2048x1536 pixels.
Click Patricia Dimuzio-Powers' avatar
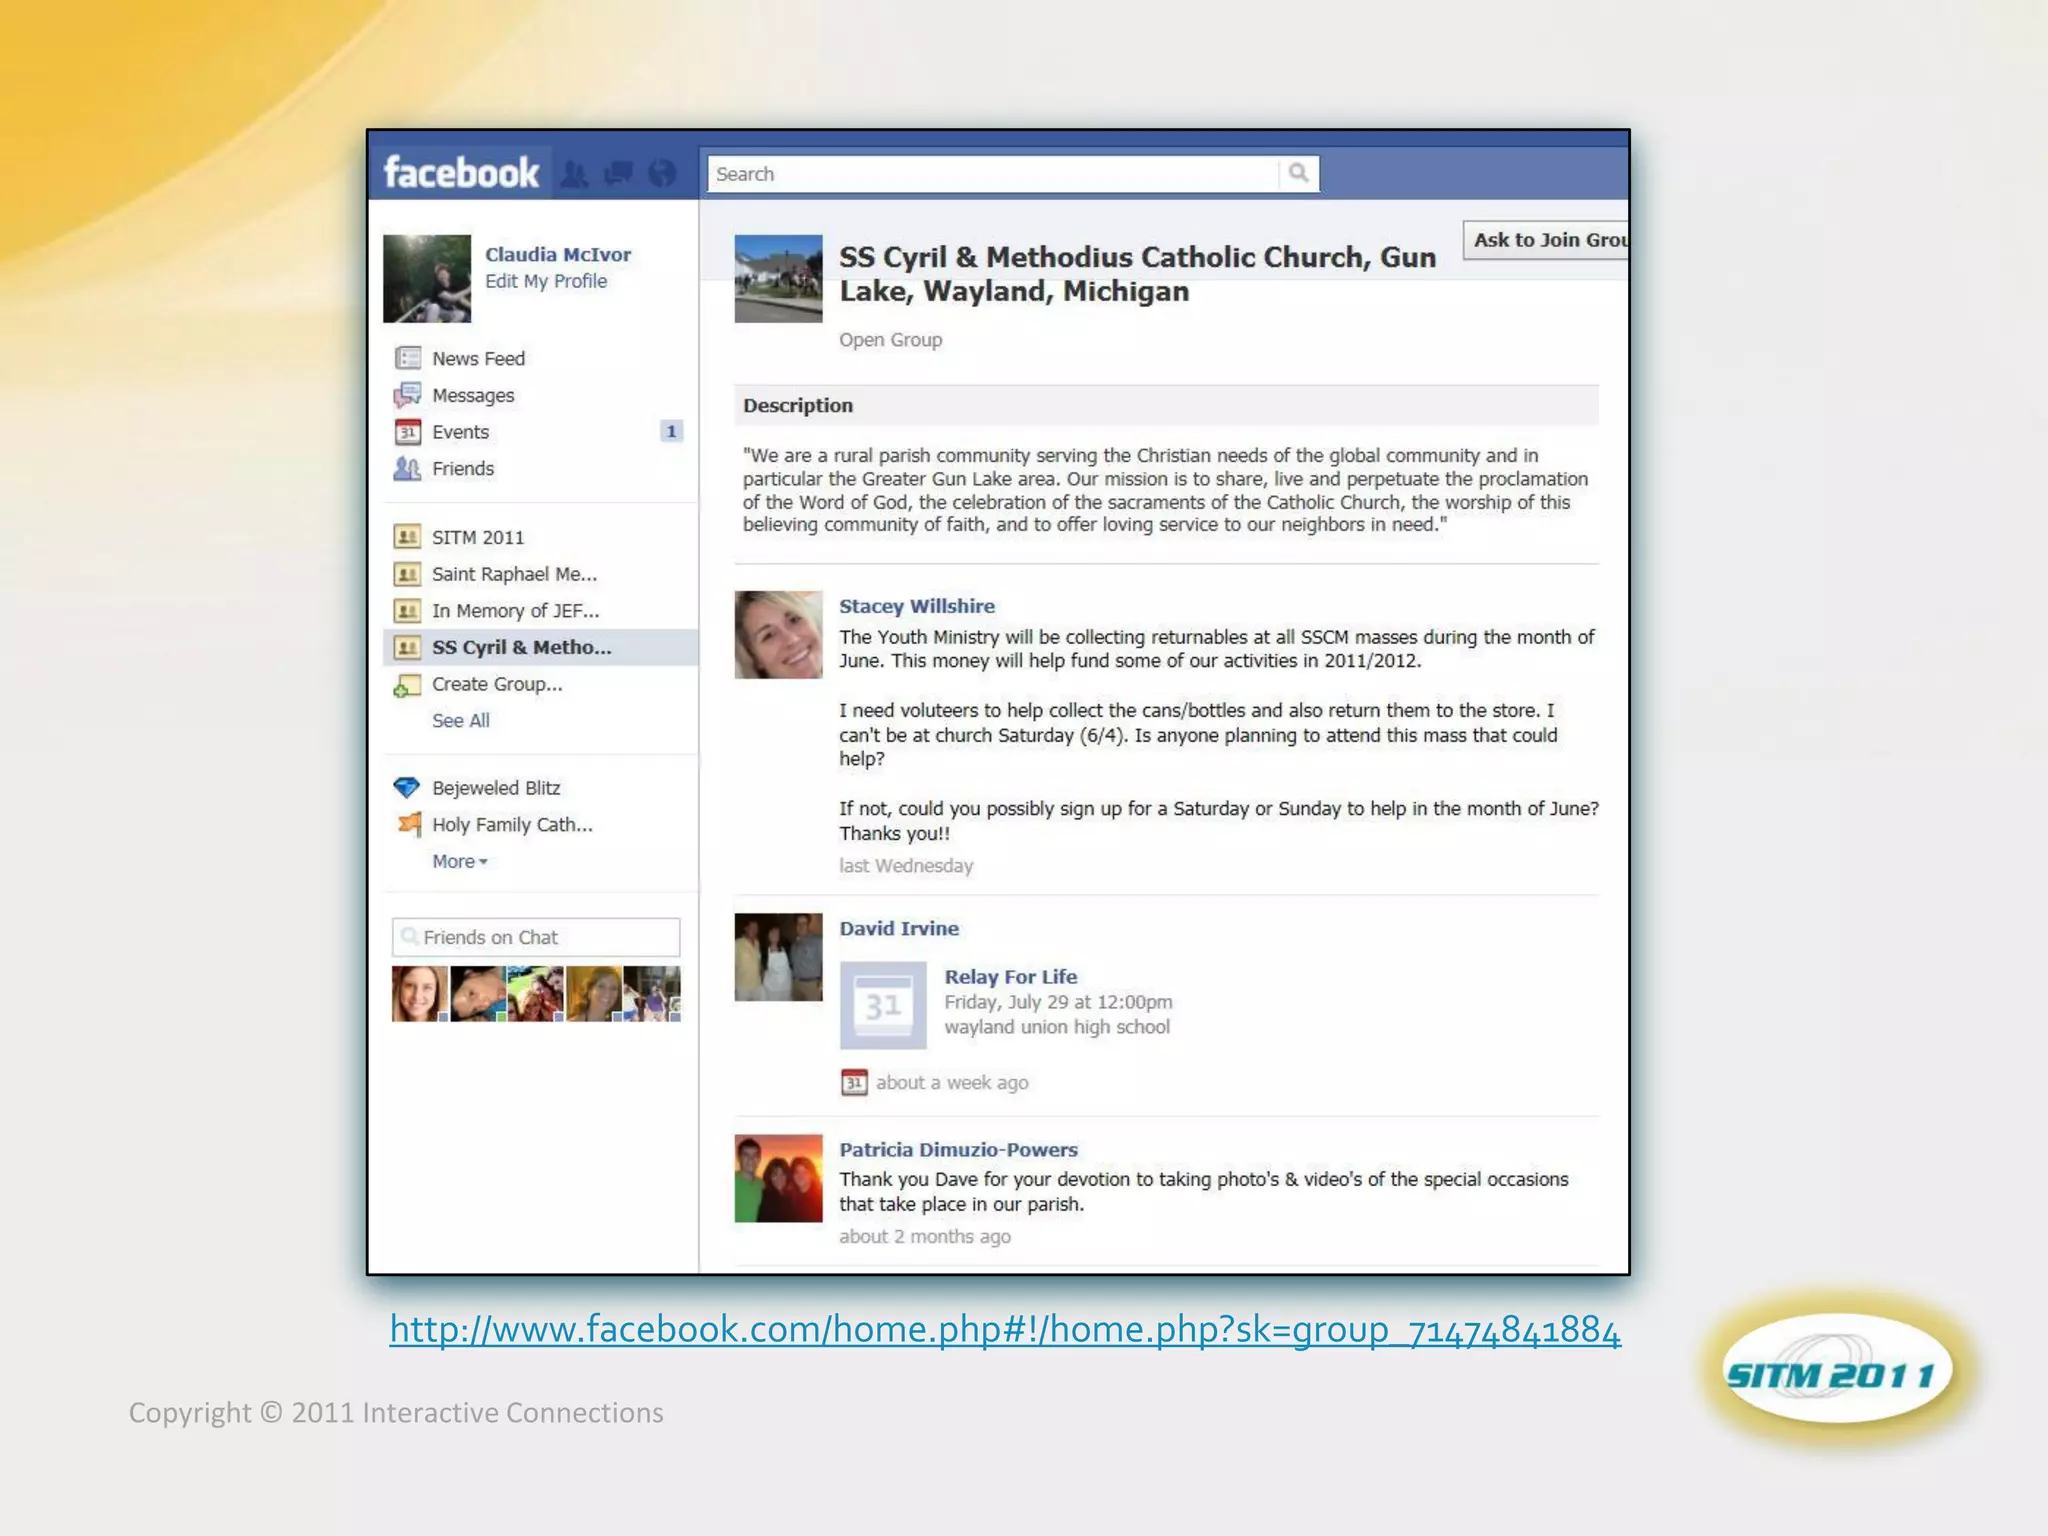tap(778, 1178)
